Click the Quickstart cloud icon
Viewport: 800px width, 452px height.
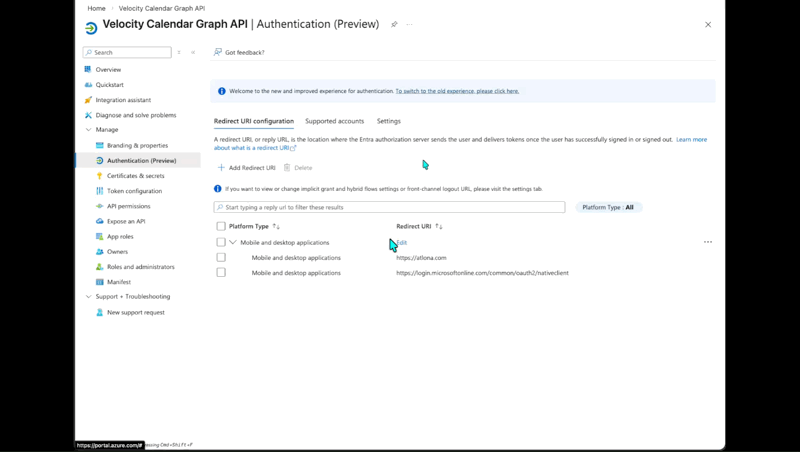coord(88,85)
